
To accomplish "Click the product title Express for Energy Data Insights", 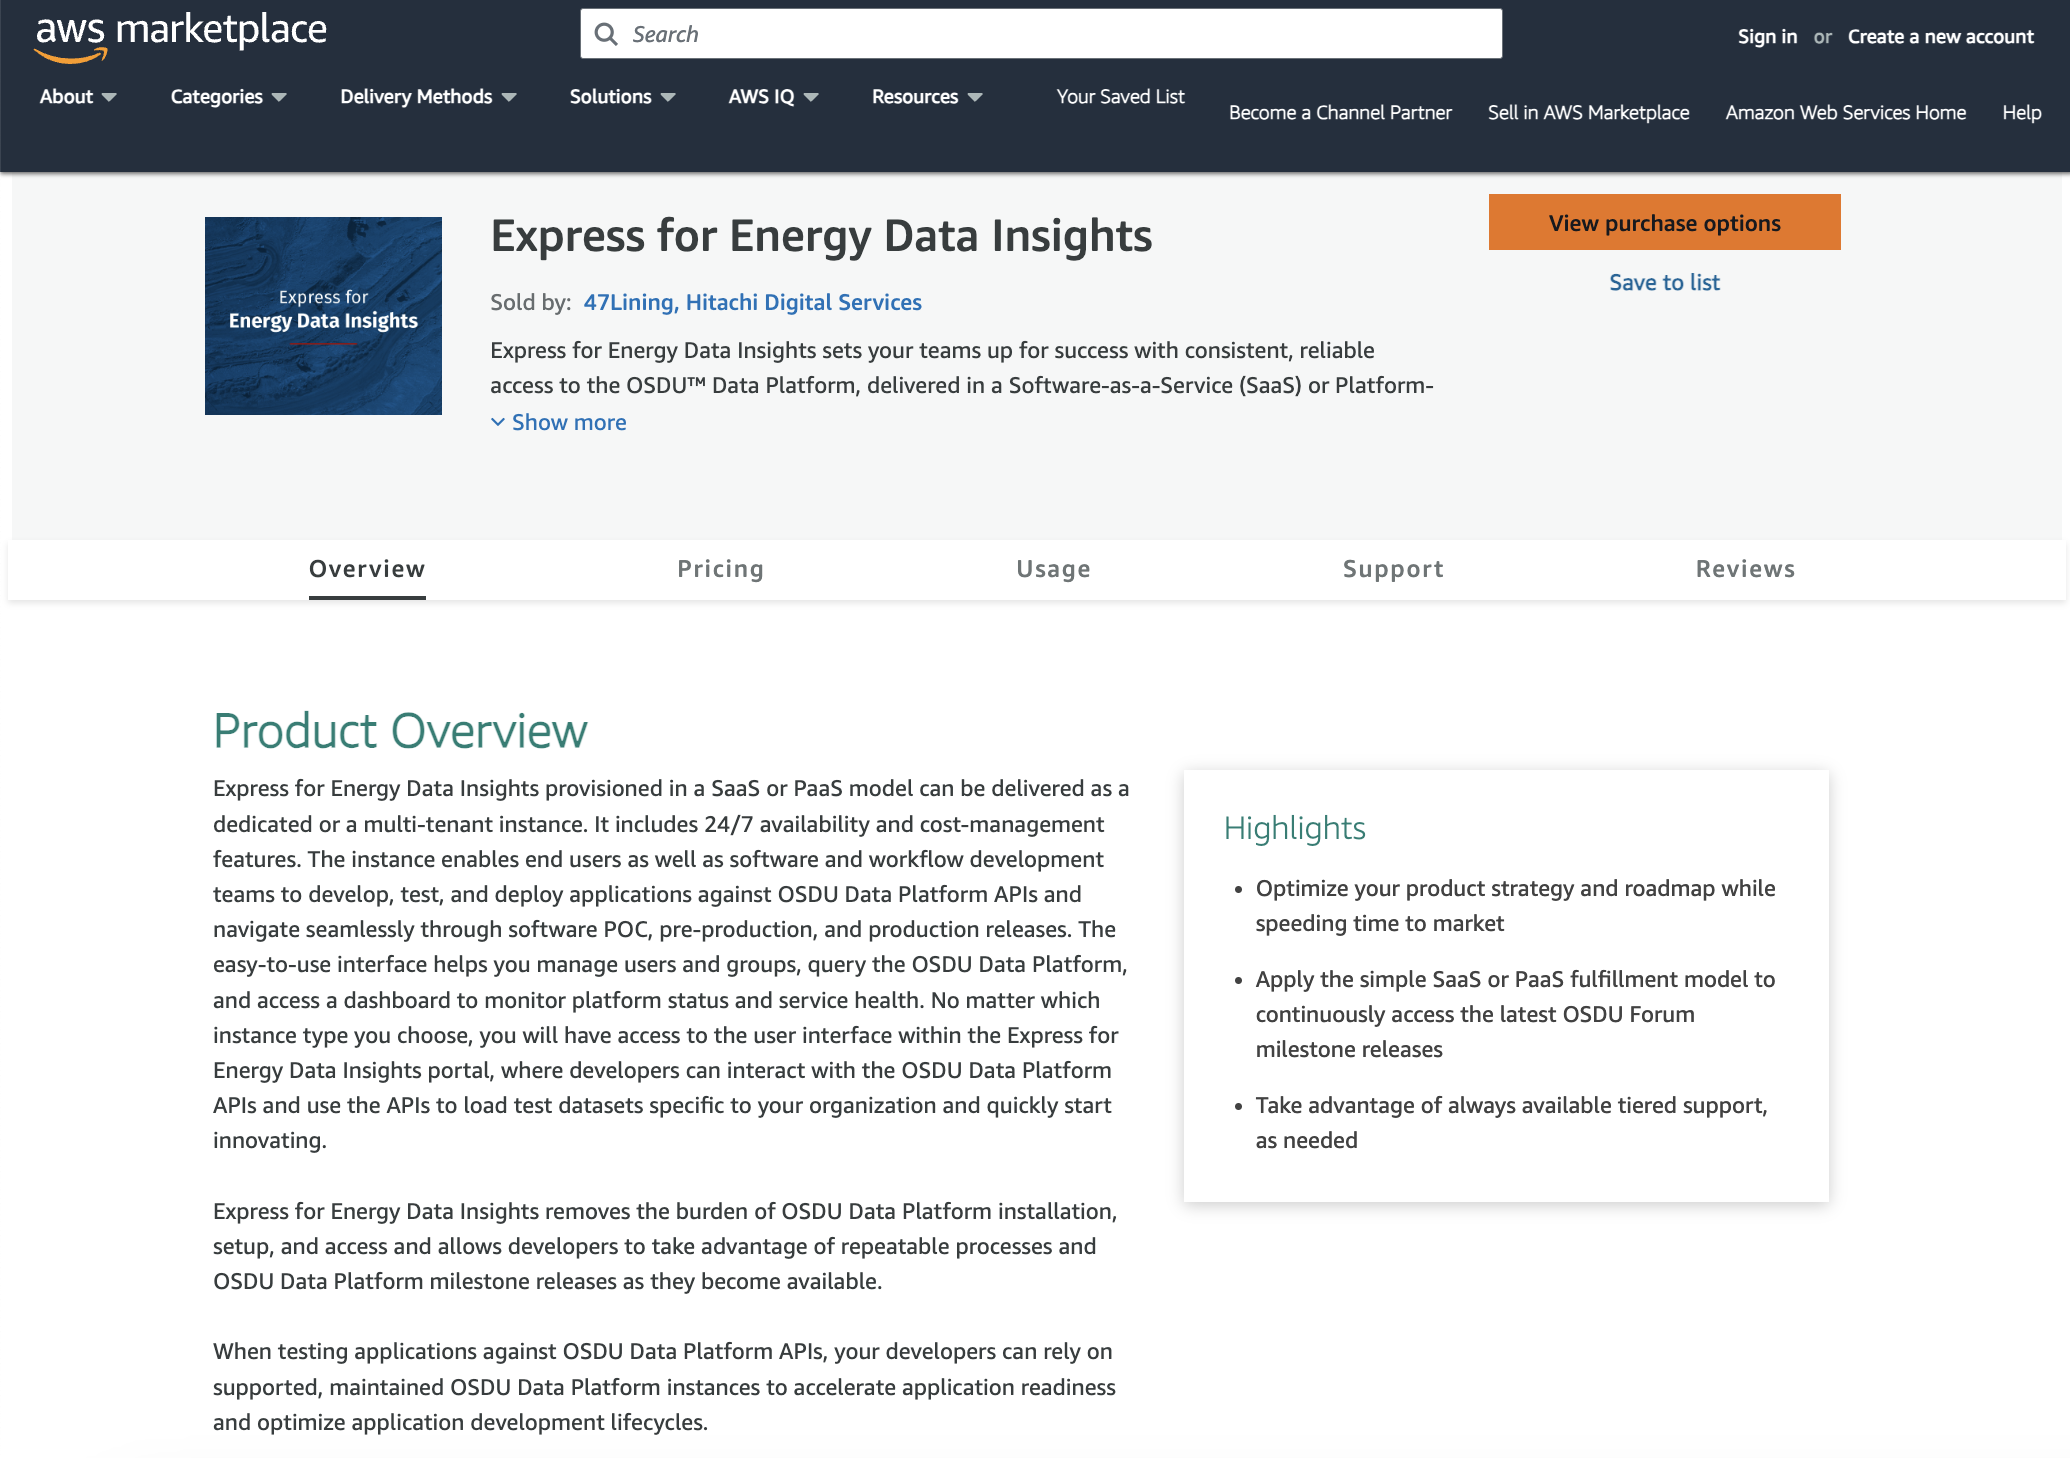I will click(821, 236).
